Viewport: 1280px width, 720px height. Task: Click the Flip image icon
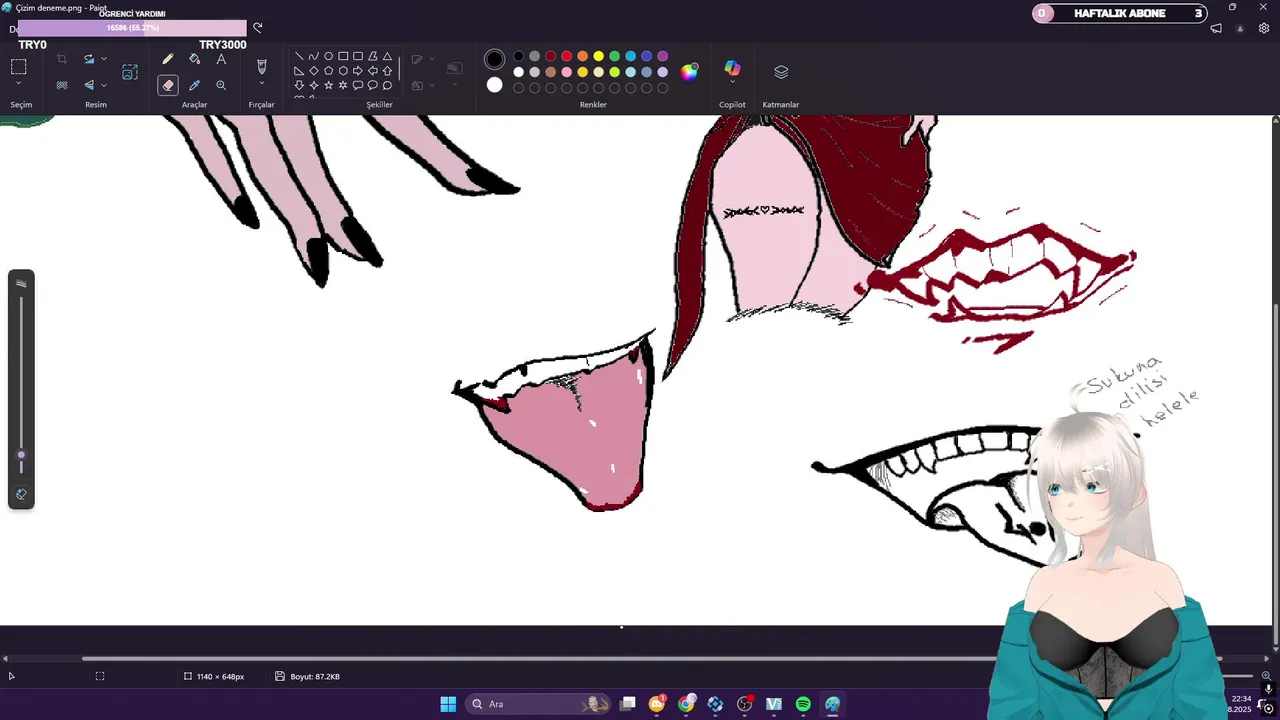89,85
